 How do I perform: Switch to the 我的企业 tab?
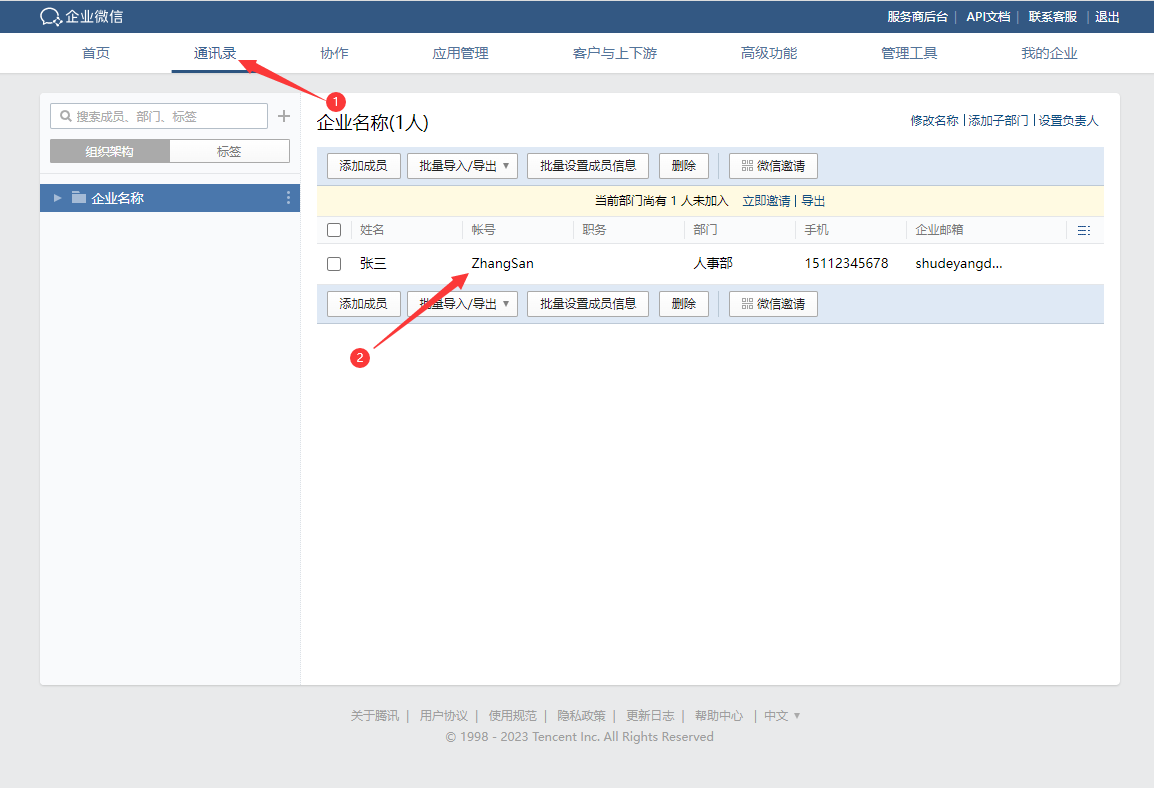point(1049,53)
